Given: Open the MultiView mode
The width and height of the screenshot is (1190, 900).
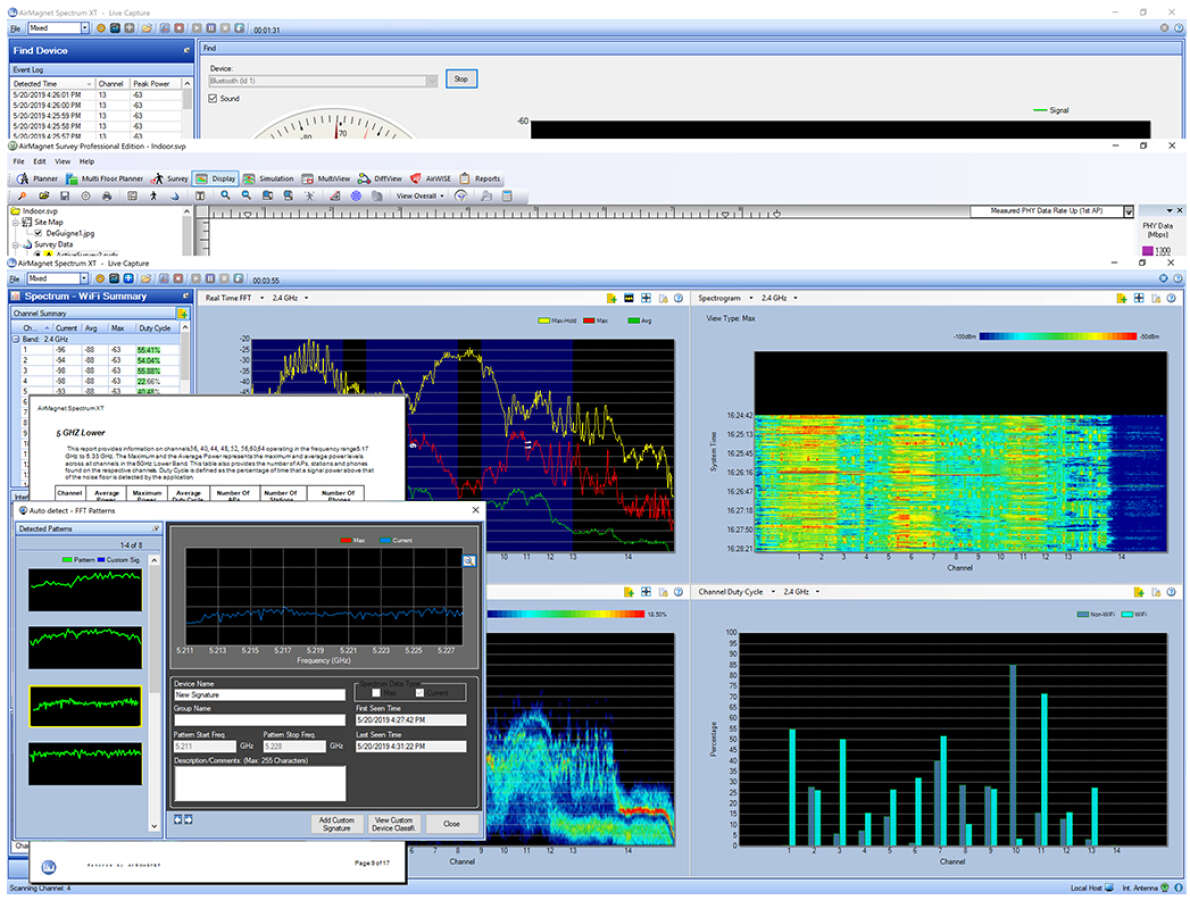Looking at the screenshot, I should (326, 179).
